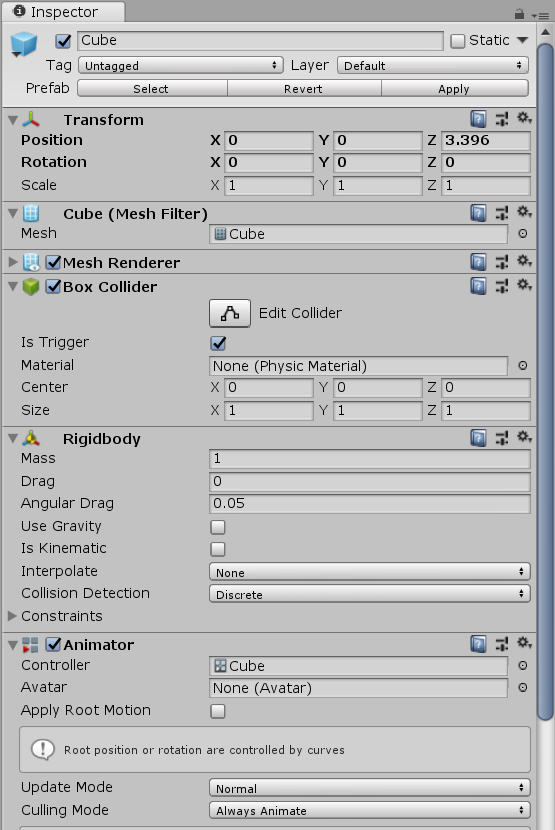Enable Use Gravity checkbox

point(218,527)
